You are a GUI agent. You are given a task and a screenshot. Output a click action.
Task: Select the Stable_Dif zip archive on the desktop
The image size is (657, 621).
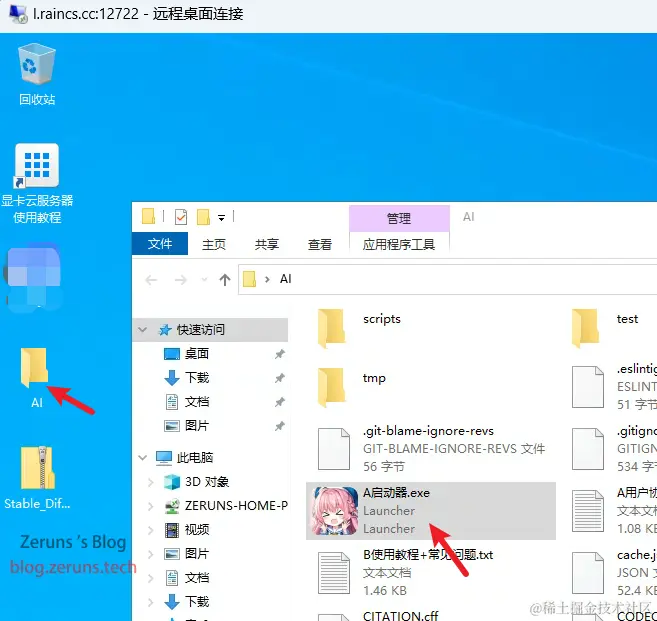tap(37, 478)
